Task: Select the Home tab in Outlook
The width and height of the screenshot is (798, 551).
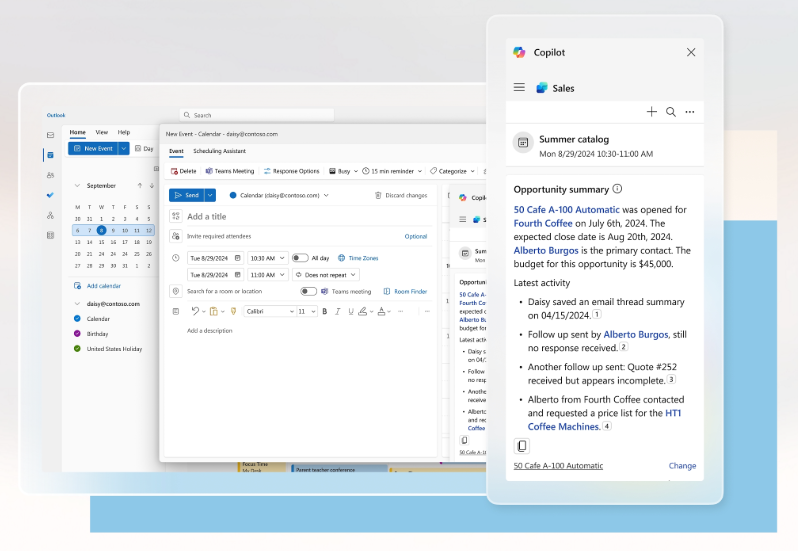Action: [77, 132]
